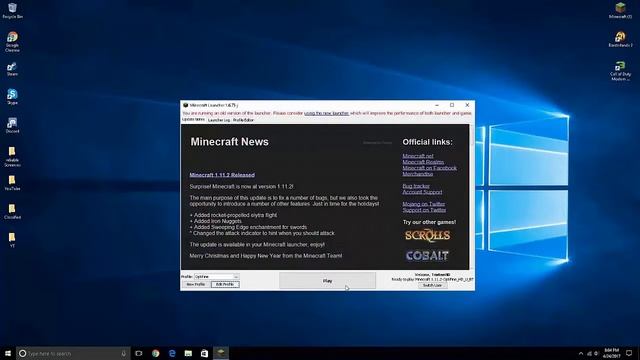Open the Google Chrome desktop icon
This screenshot has height=360, width=640.
[x=12, y=42]
